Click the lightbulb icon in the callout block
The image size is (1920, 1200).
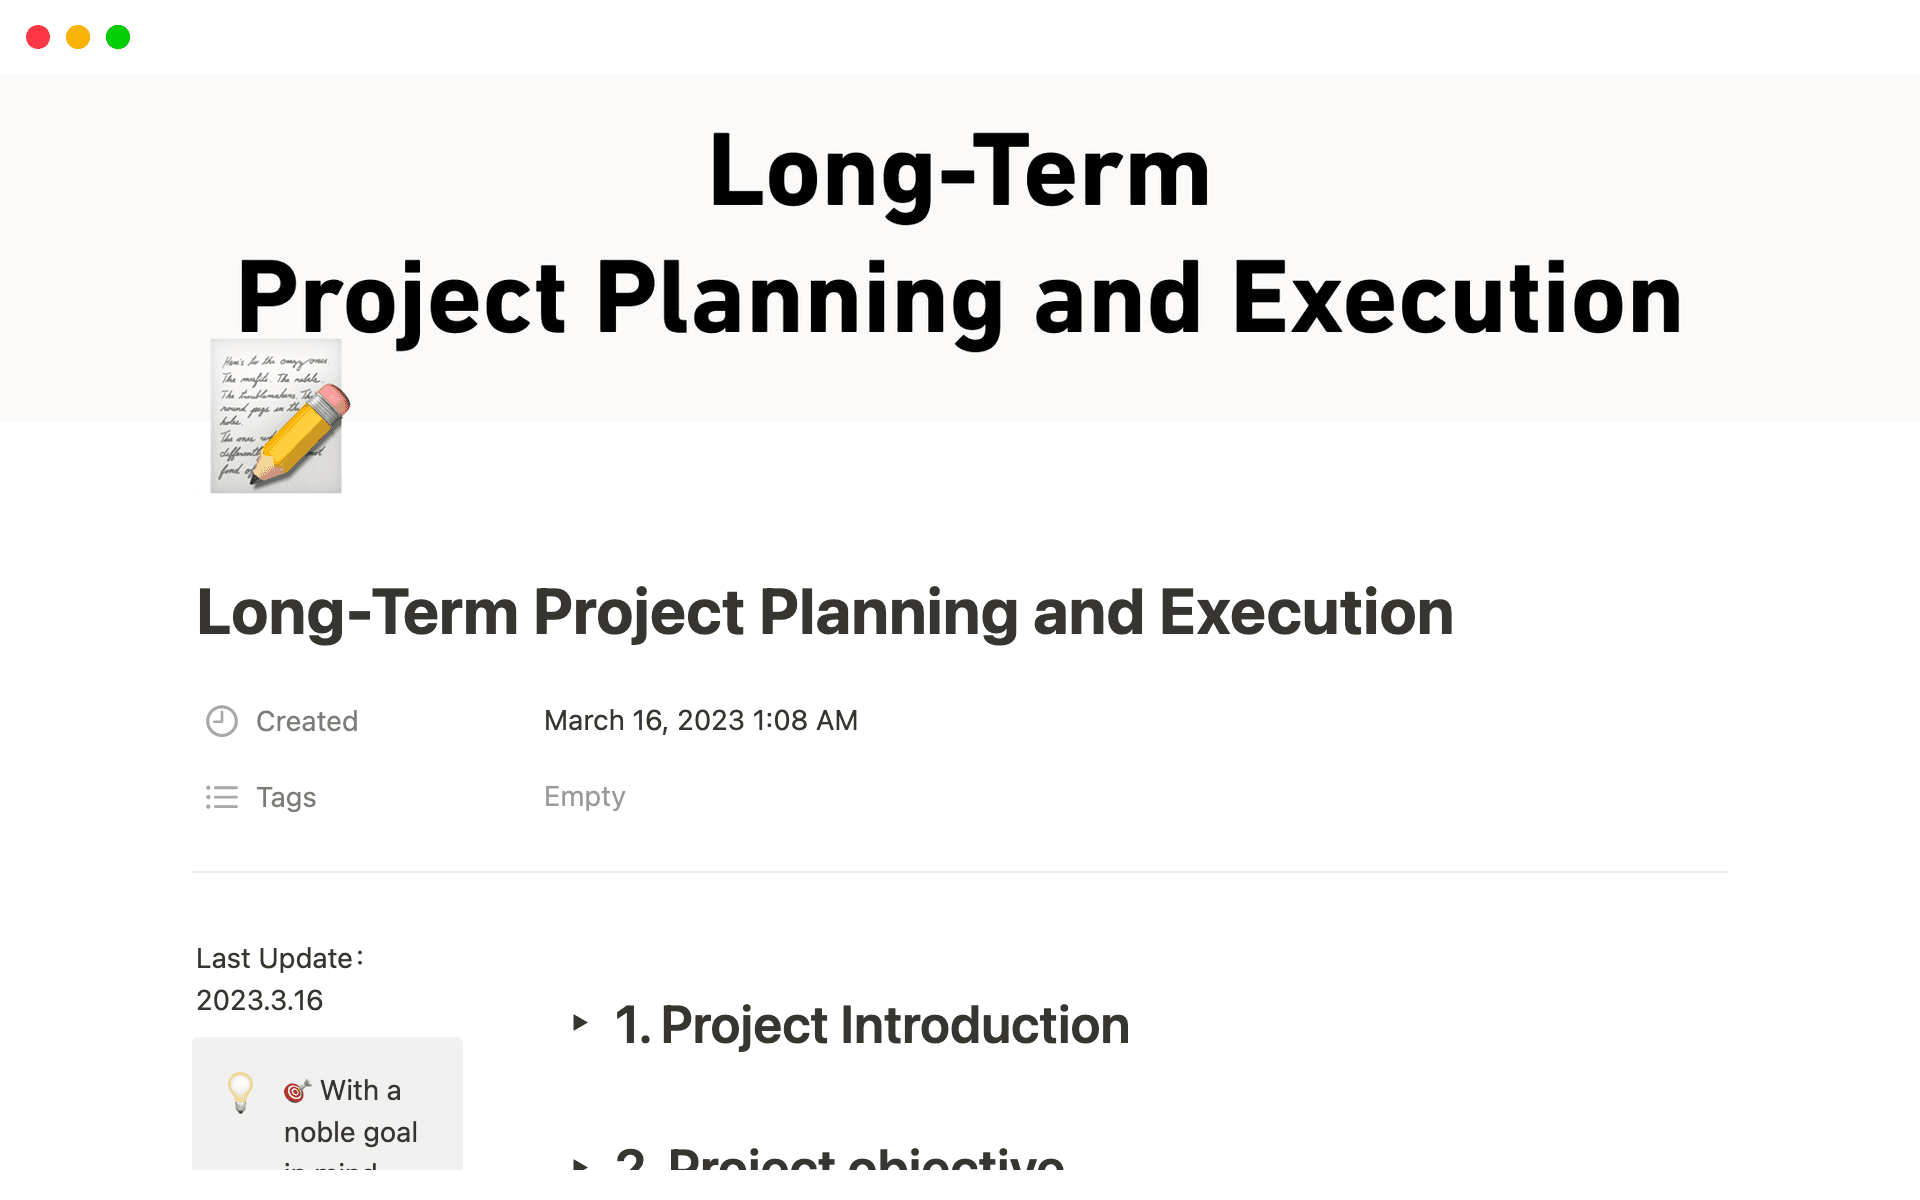click(239, 1094)
